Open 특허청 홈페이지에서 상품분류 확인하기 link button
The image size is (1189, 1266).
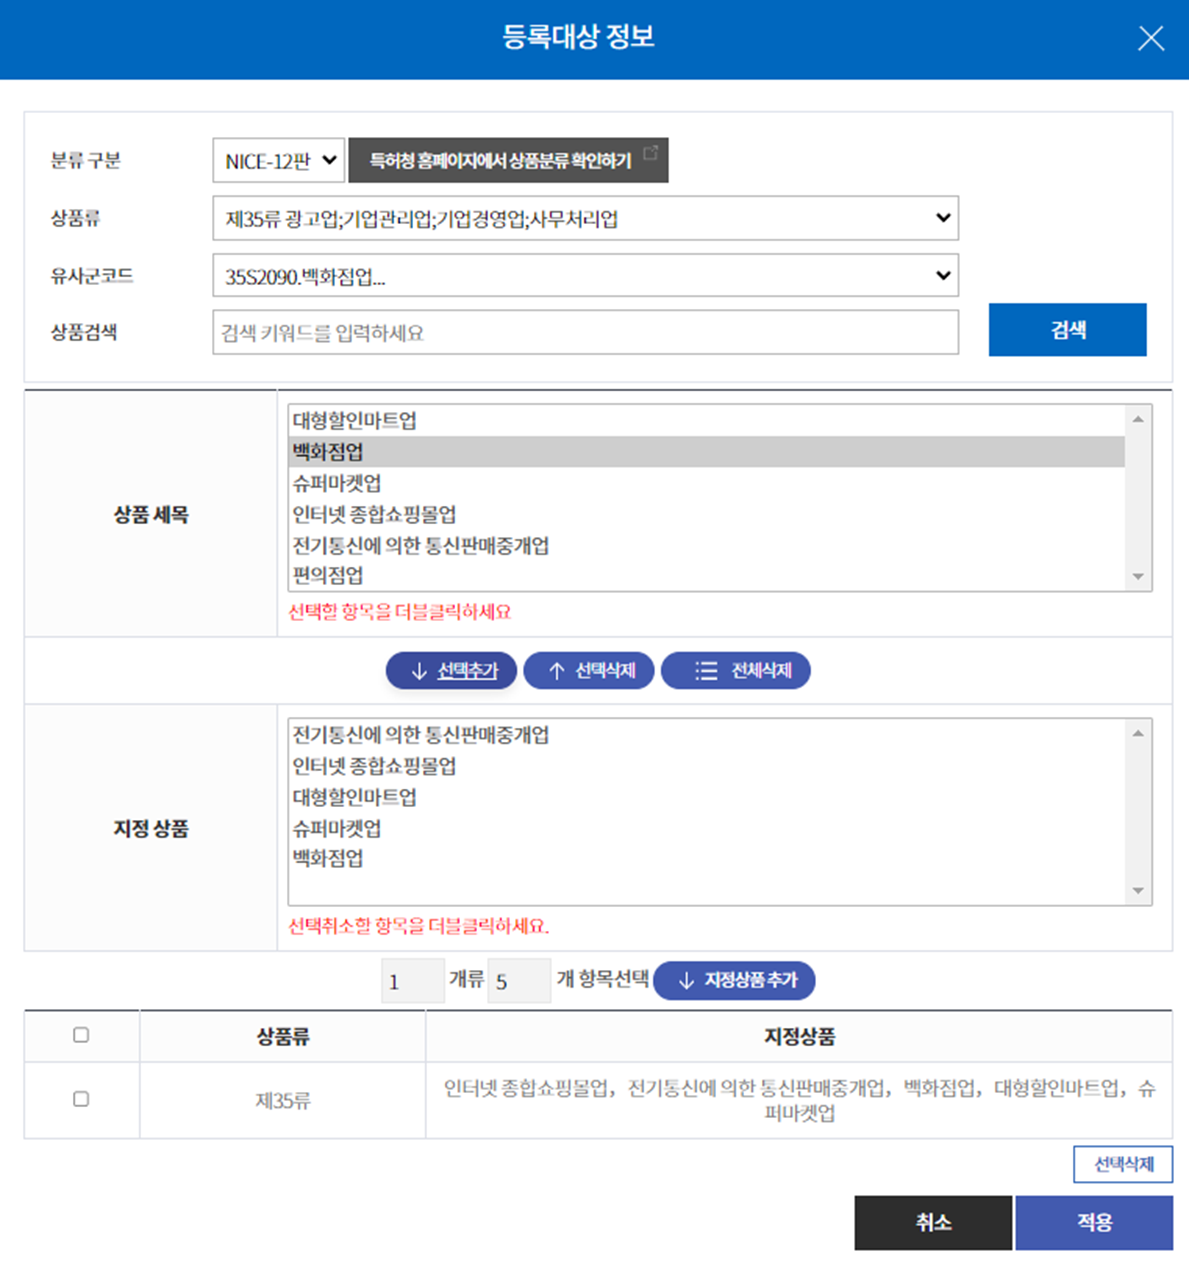point(508,161)
